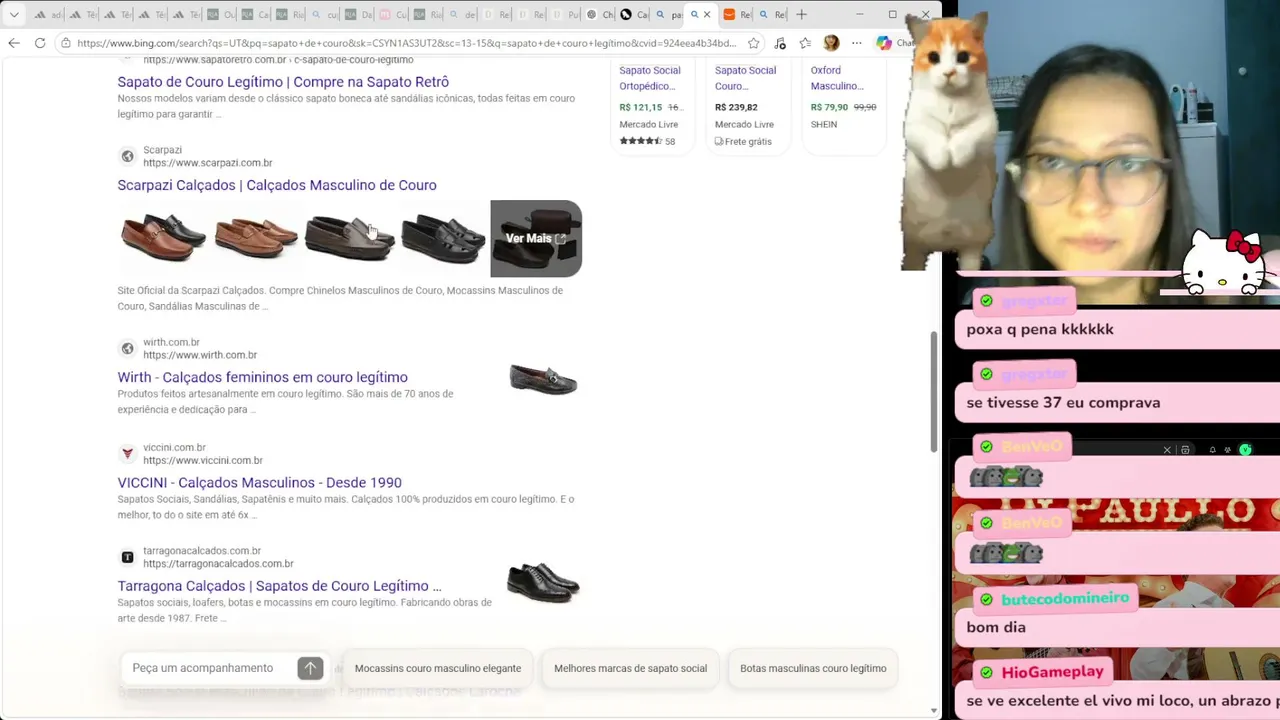The height and width of the screenshot is (720, 1280).
Task: Open the Wirth black loafer thumbnail
Action: click(543, 380)
